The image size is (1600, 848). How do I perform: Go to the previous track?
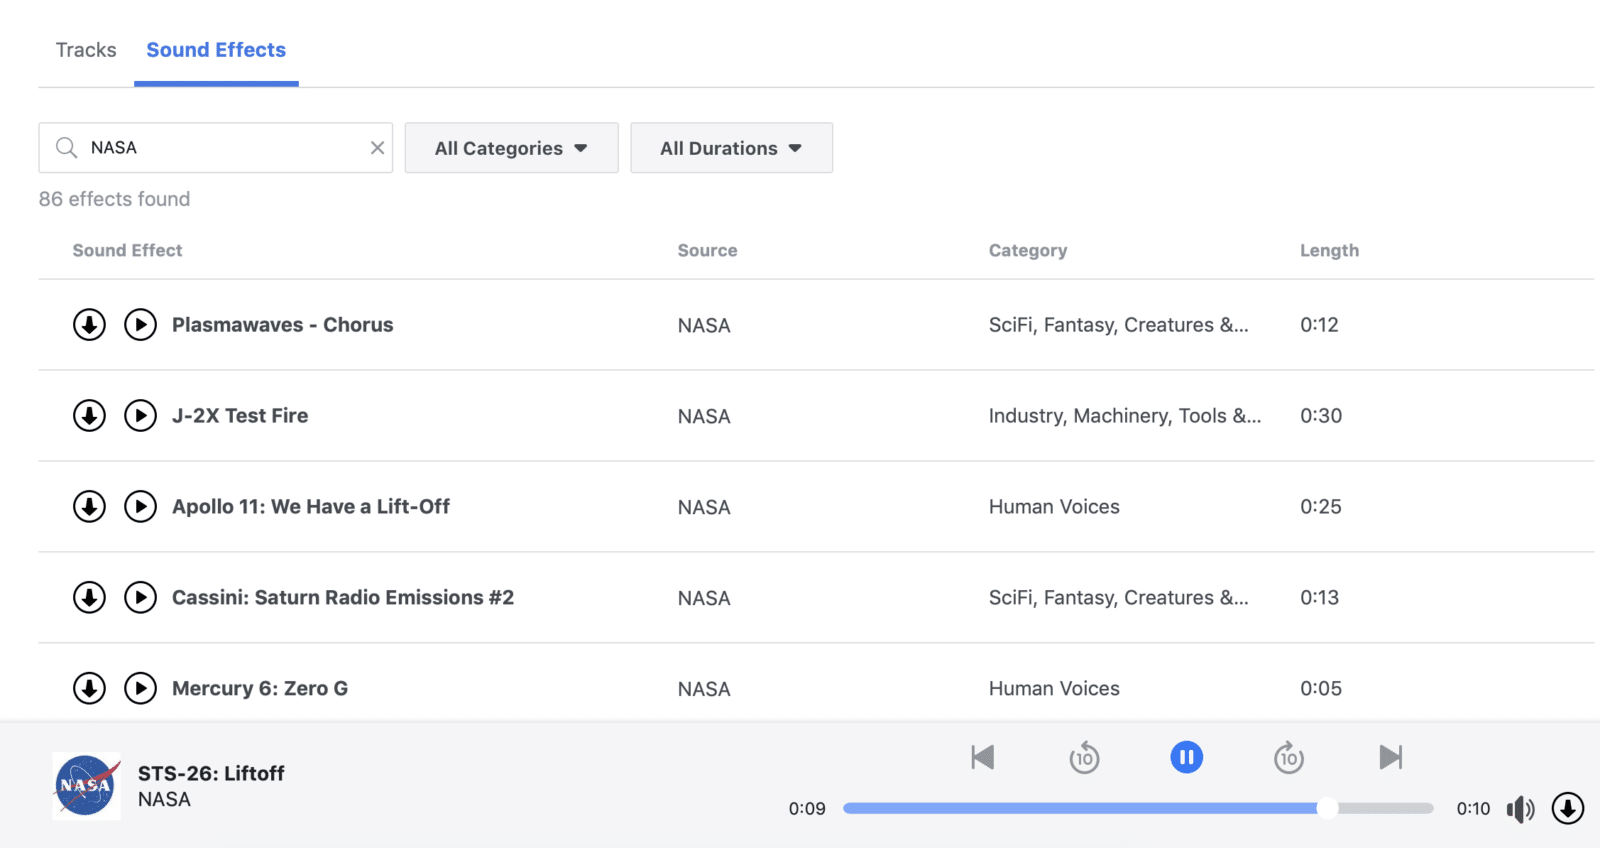click(983, 757)
